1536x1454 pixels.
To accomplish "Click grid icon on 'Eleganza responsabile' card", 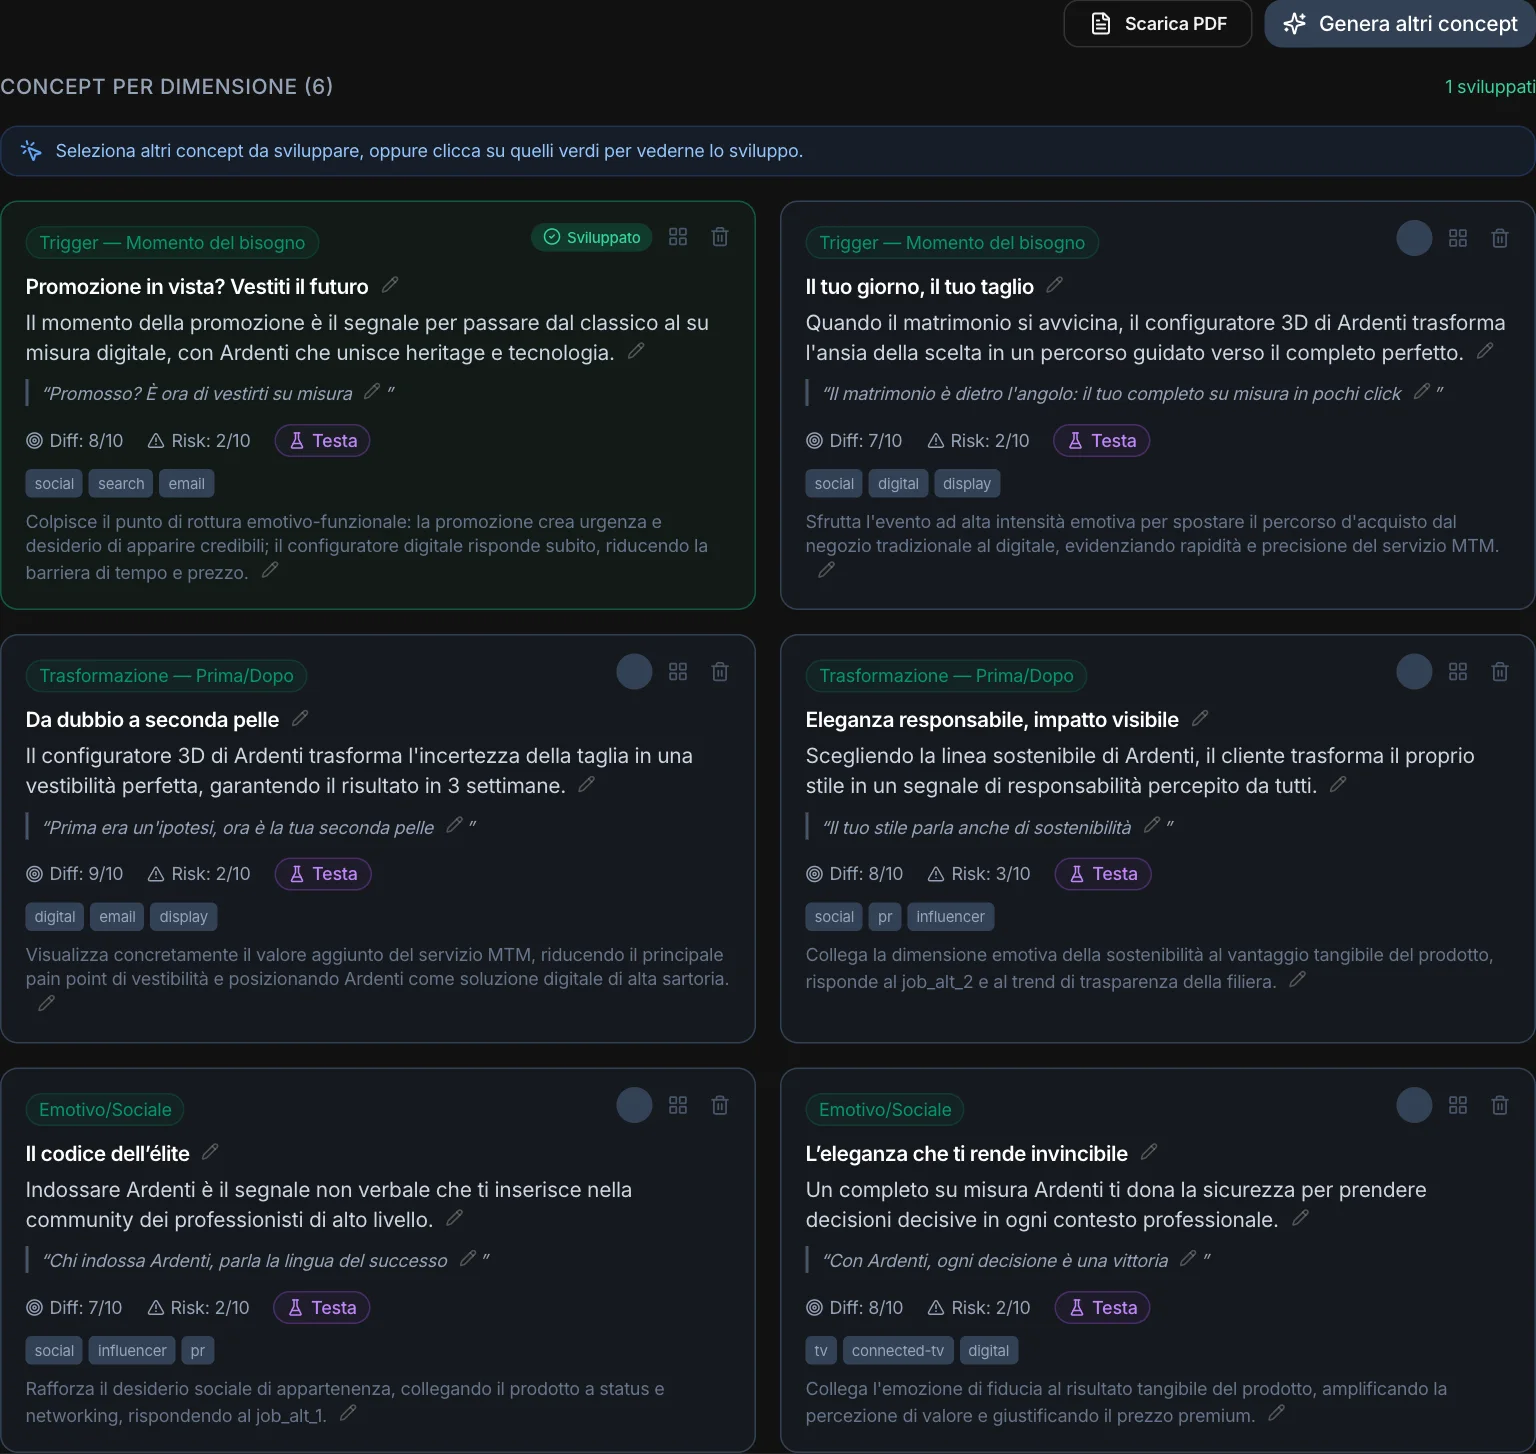I will point(1458,671).
